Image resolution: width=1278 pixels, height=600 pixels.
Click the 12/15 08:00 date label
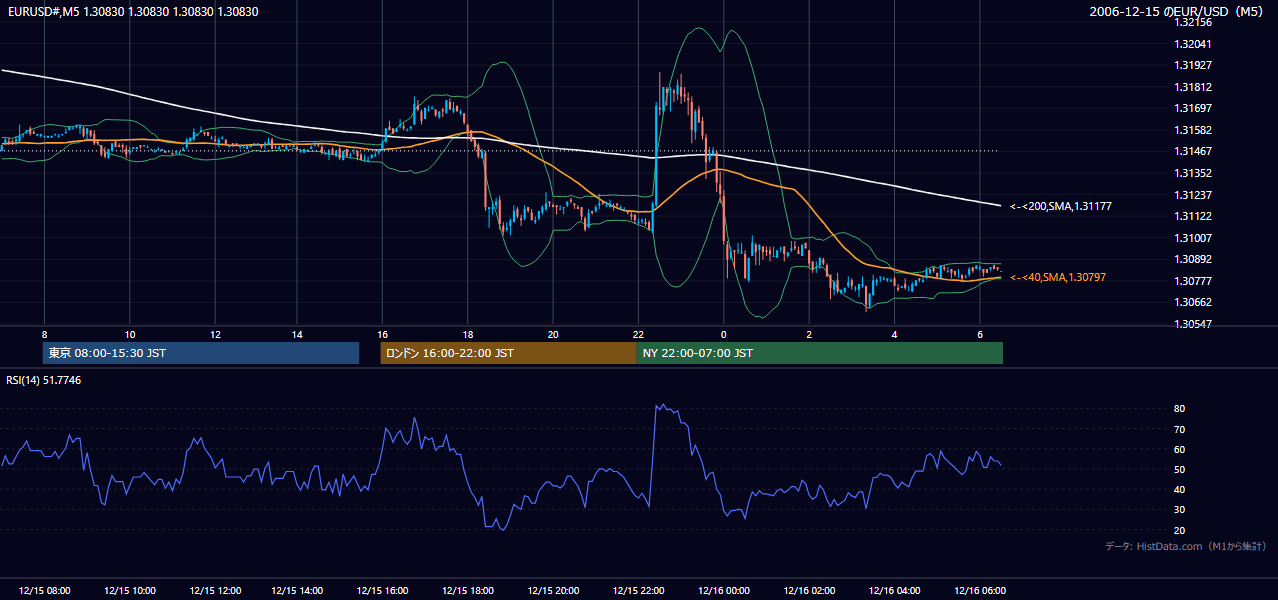click(x=44, y=590)
